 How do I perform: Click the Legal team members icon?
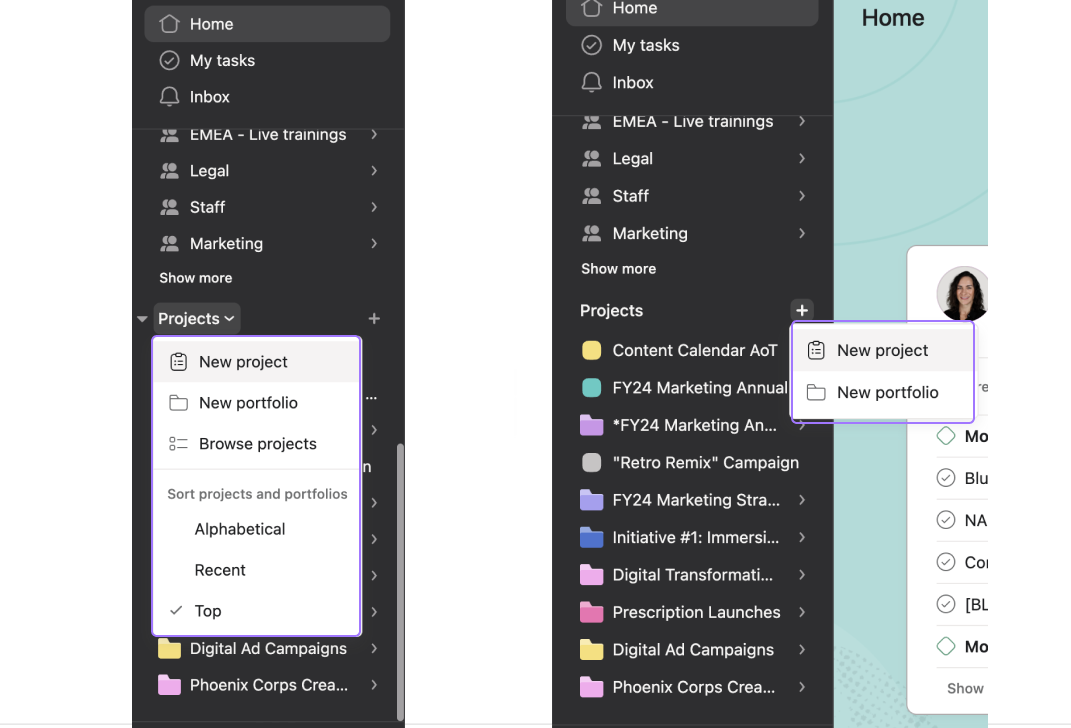(x=170, y=170)
